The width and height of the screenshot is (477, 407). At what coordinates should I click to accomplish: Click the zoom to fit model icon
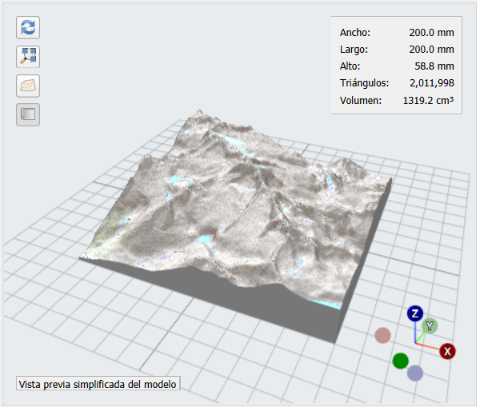28,56
